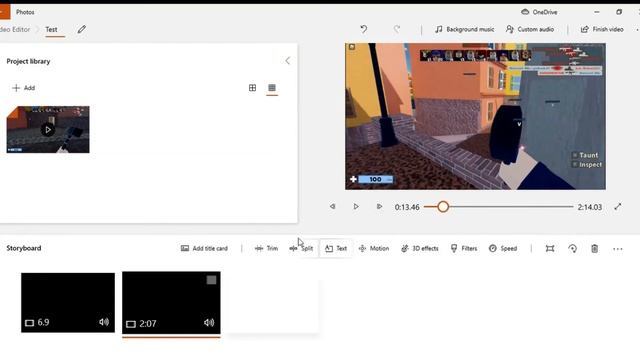Undo the last edit
Image resolution: width=640 pixels, height=360 pixels.
pos(364,29)
